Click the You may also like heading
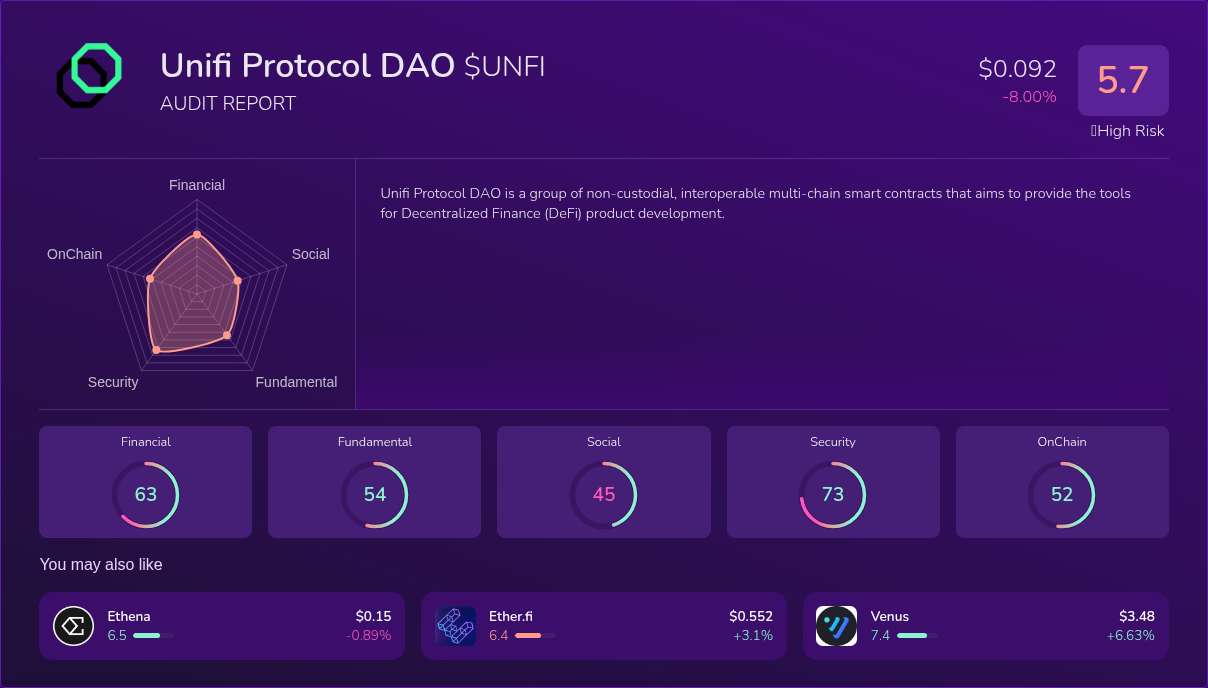This screenshot has height=688, width=1208. (101, 564)
